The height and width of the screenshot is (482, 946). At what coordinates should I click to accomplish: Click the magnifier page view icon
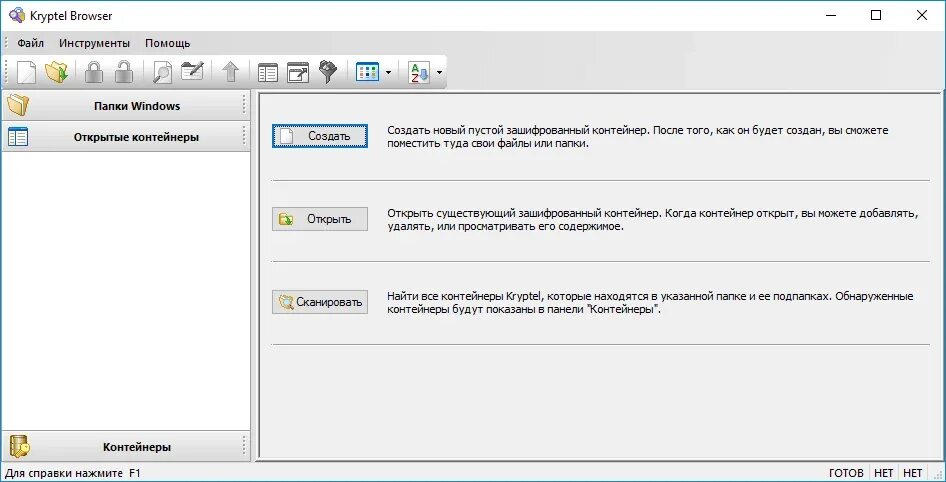point(162,72)
